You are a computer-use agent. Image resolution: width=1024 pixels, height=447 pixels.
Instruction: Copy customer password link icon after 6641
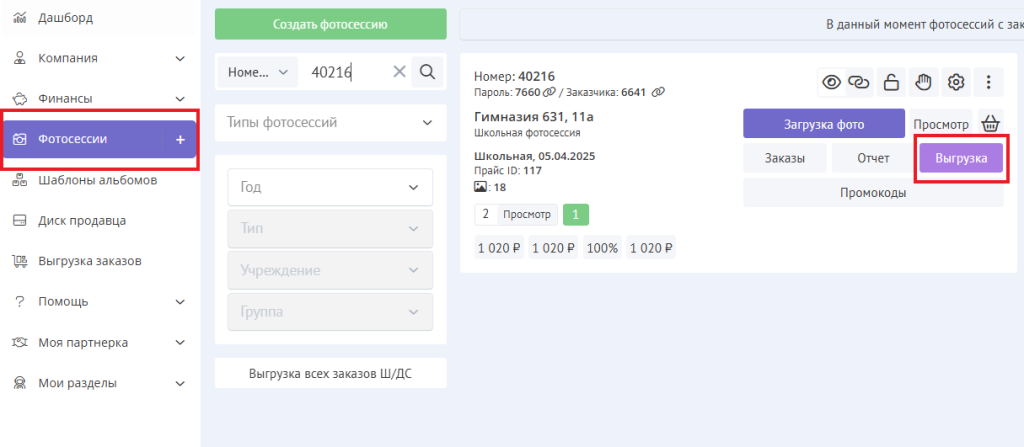(x=658, y=92)
